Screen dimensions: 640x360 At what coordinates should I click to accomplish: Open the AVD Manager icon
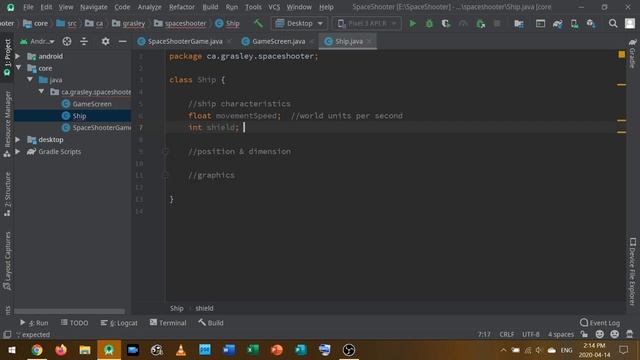(x=574, y=24)
